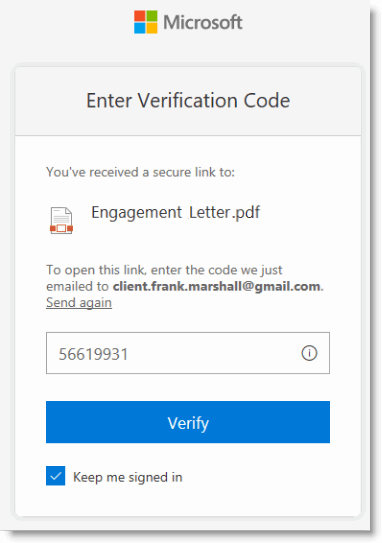Screen dimensions: 382x543
Task: Click the green square of Microsoft logo
Action: coord(152,16)
